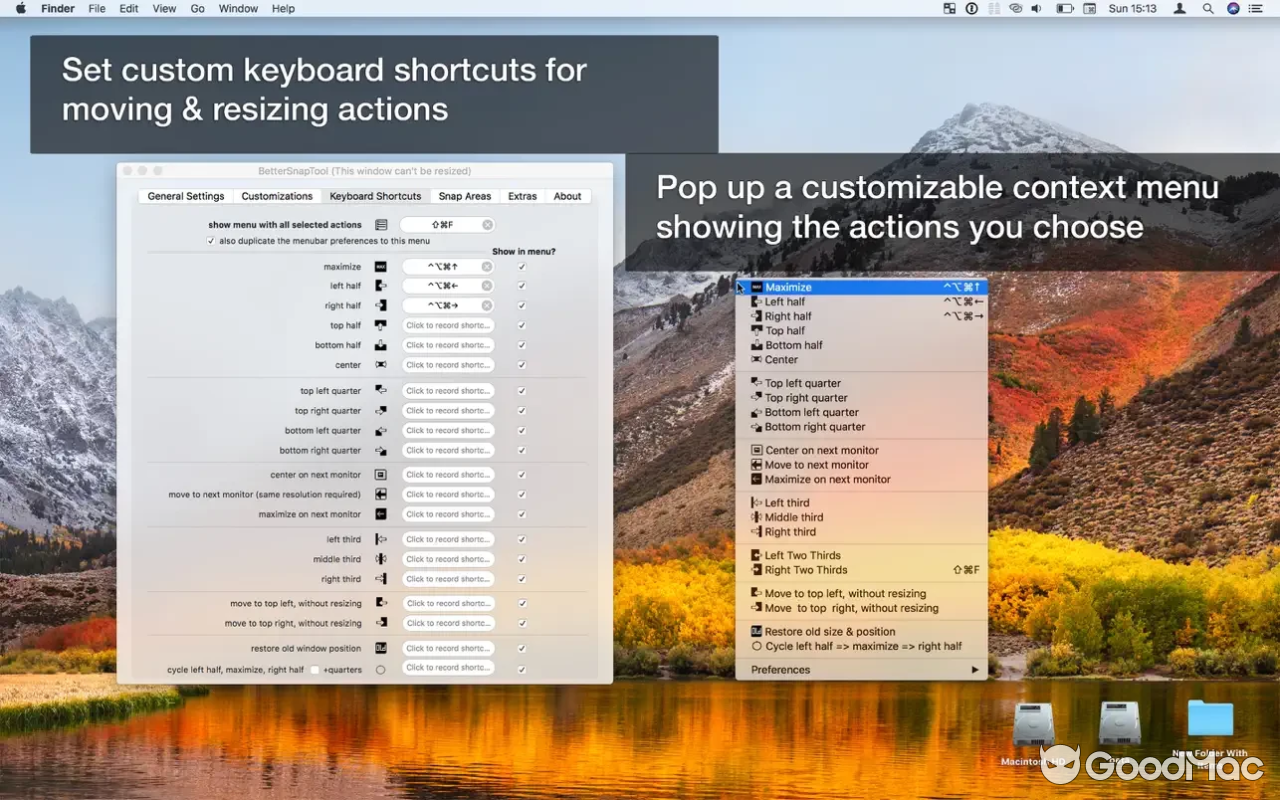Click the Middle third icon in the context menu

(757, 518)
